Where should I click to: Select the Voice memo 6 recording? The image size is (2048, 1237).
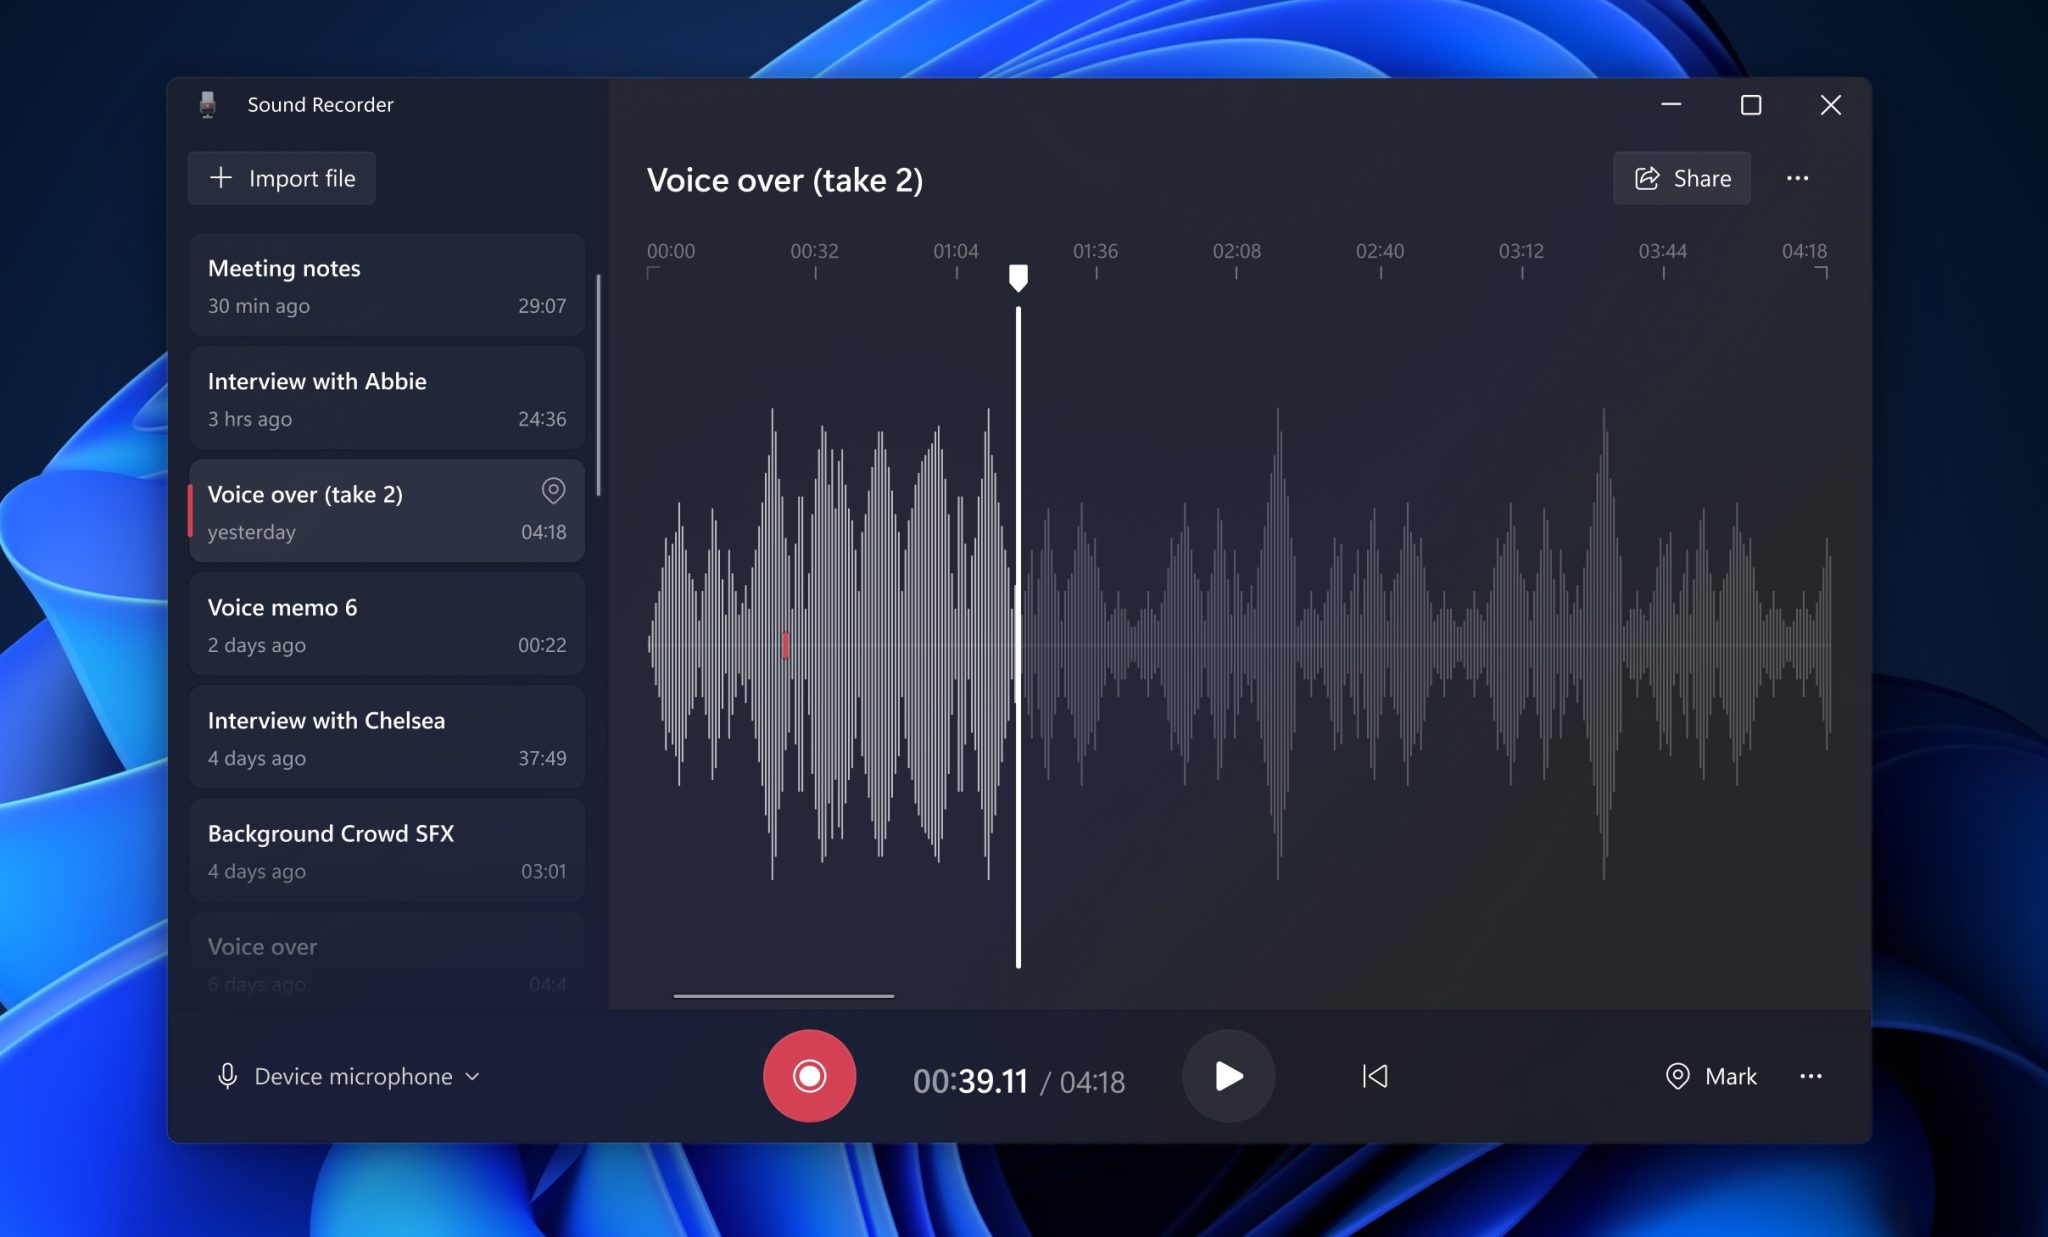coord(386,624)
